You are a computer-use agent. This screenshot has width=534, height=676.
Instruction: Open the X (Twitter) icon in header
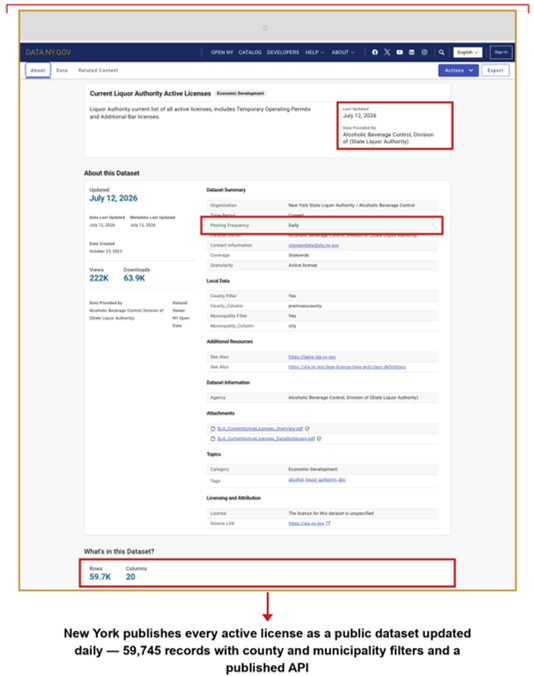pyautogui.click(x=387, y=52)
